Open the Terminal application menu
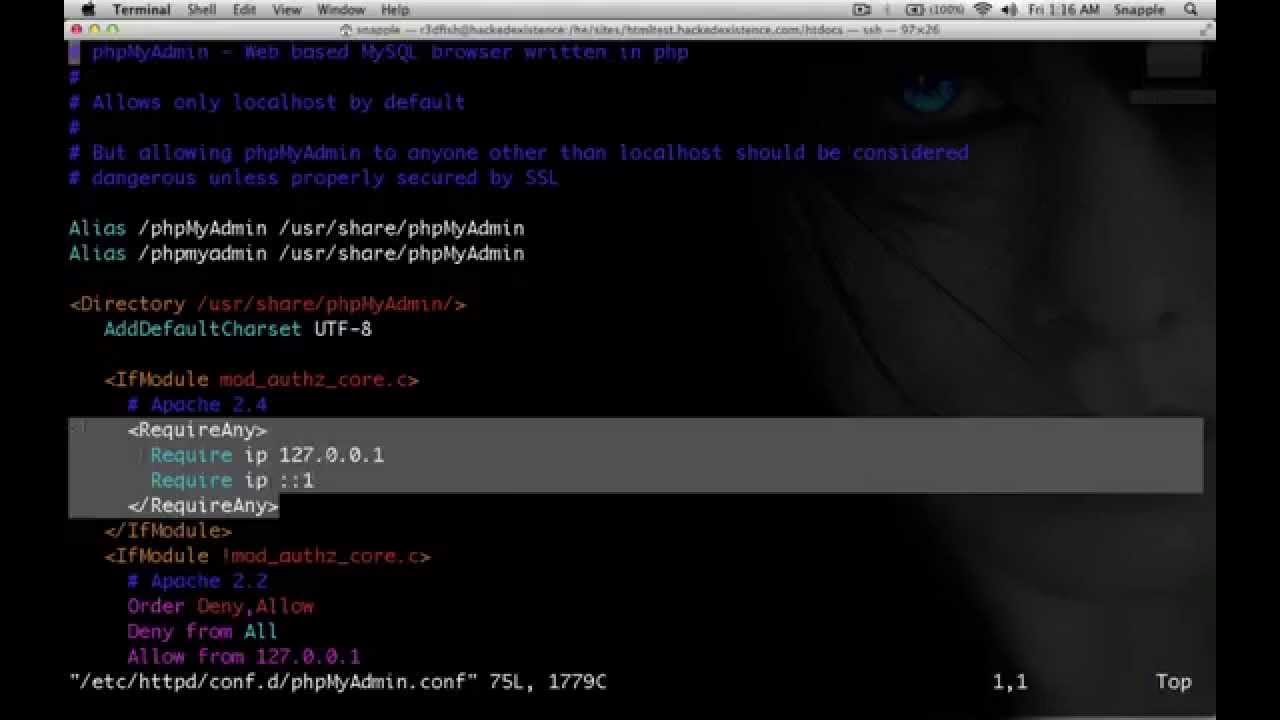This screenshot has height=720, width=1280. 142,9
